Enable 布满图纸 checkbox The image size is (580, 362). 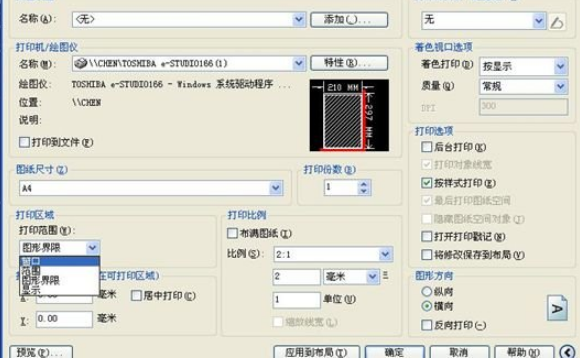coord(232,233)
